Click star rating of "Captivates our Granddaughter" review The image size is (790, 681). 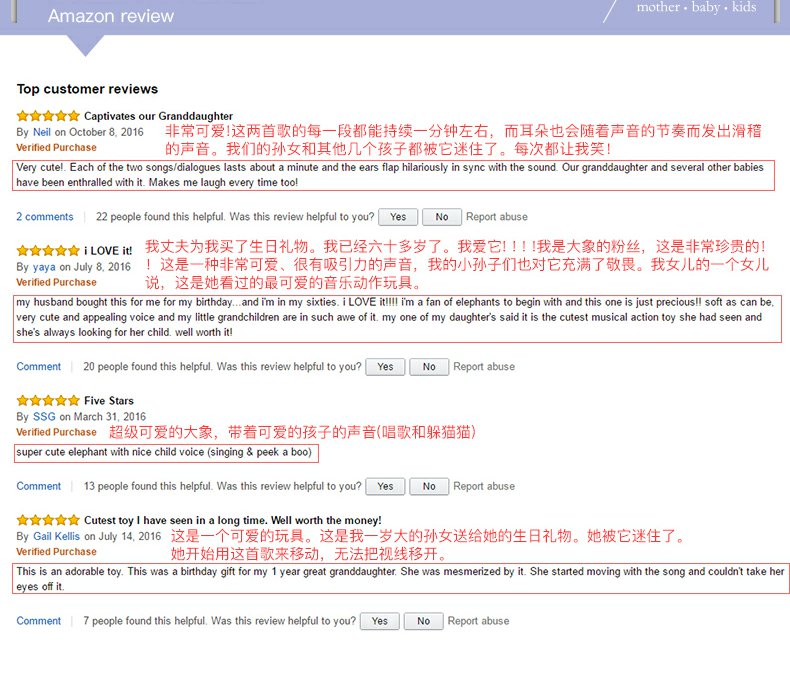(47, 116)
